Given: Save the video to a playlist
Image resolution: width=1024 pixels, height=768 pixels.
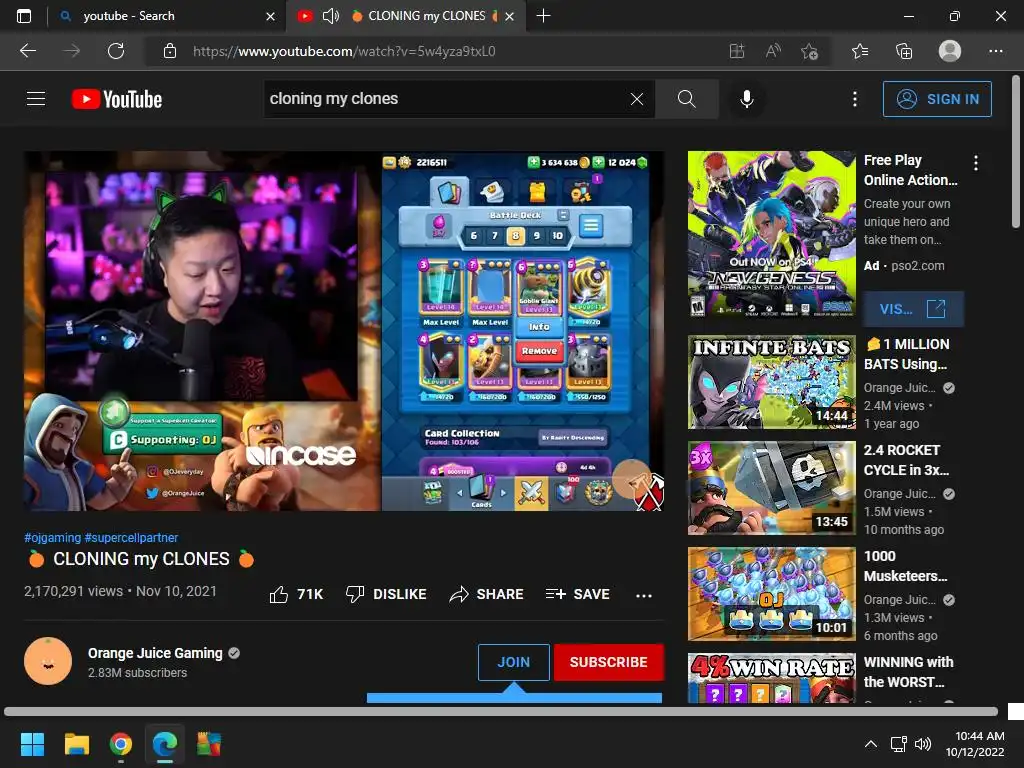Looking at the screenshot, I should [577, 594].
